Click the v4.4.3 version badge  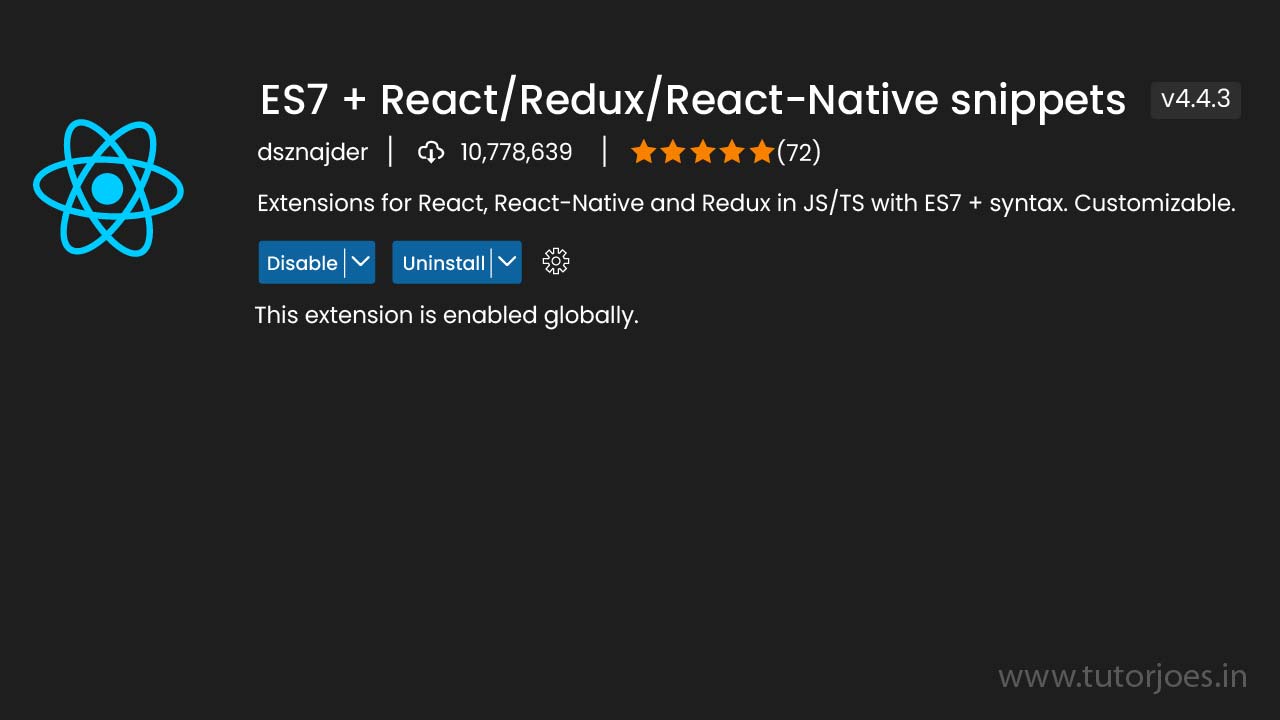[1196, 100]
